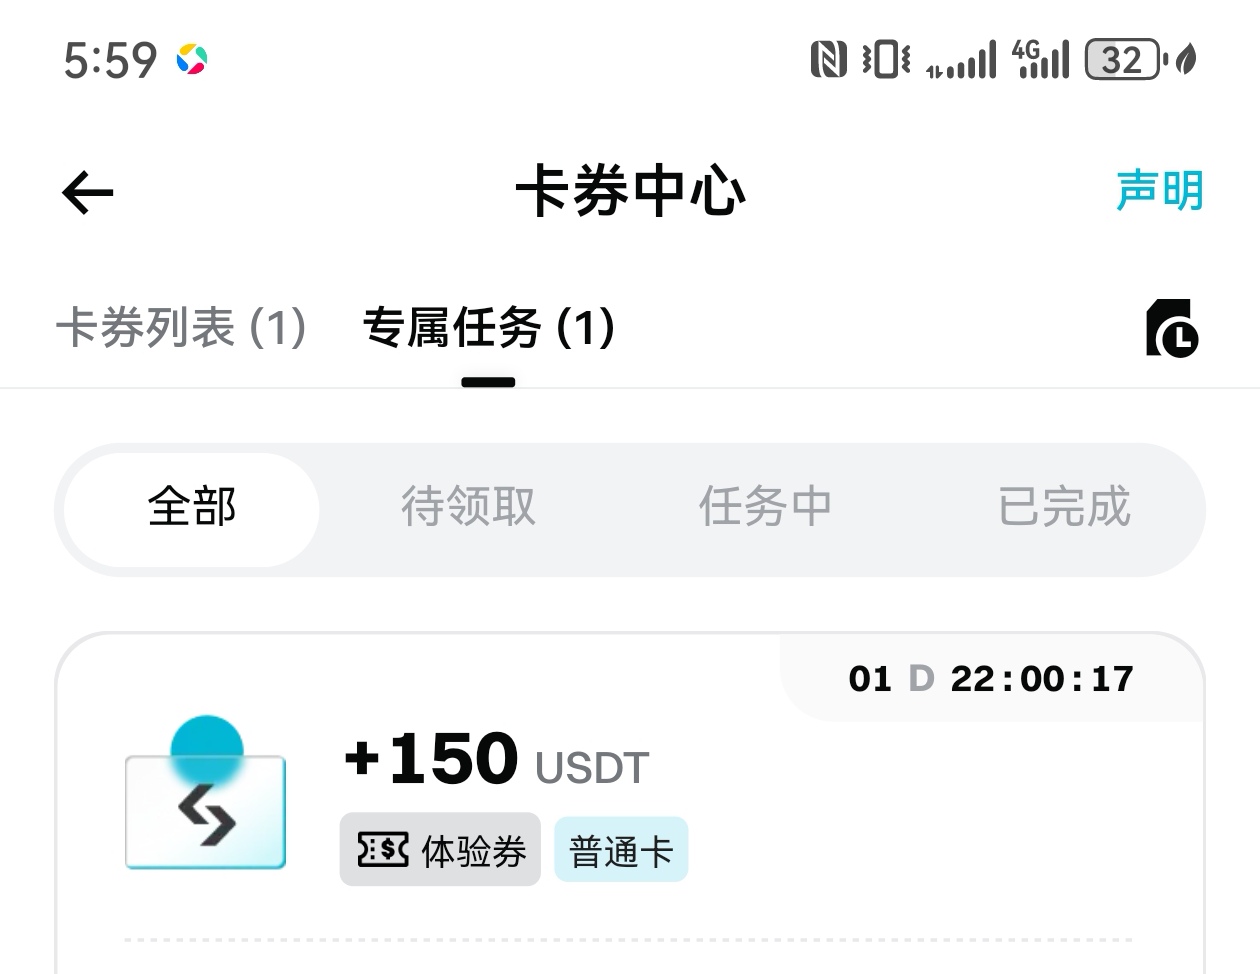
Task: Enable the 待领取 filter
Action: point(467,508)
